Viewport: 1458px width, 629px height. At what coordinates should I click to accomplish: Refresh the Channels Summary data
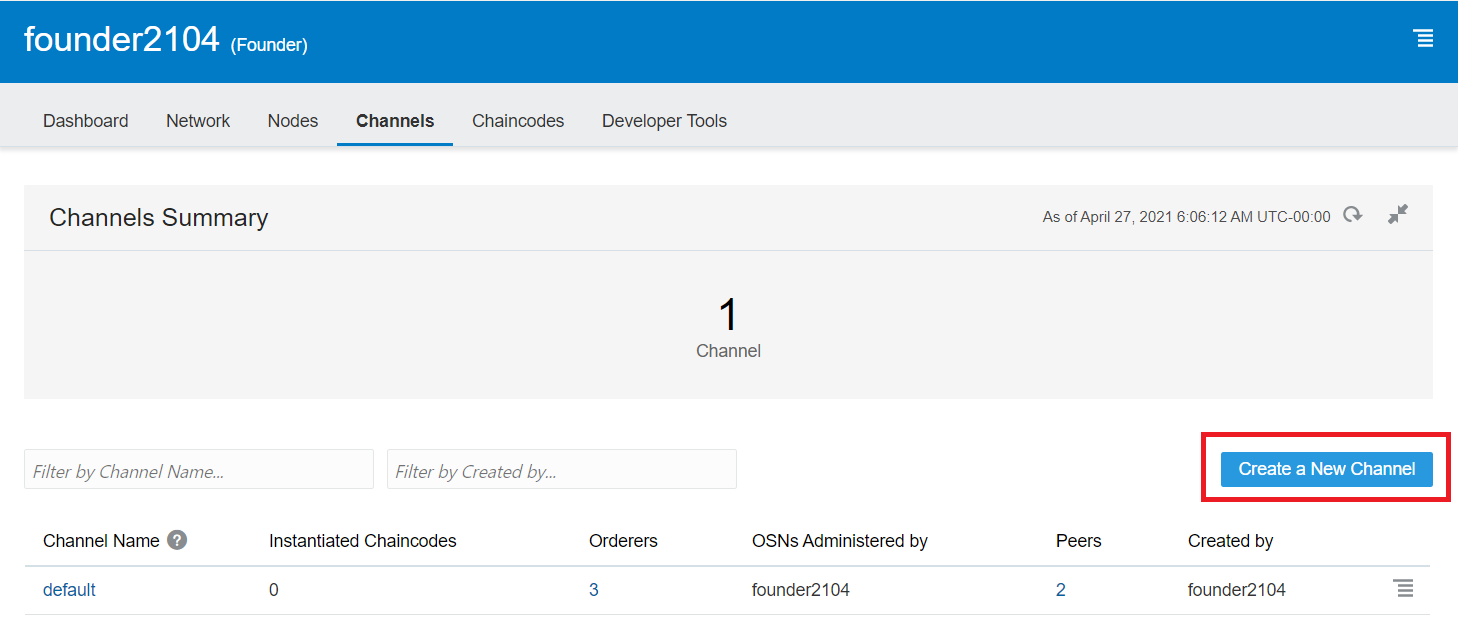click(x=1353, y=215)
